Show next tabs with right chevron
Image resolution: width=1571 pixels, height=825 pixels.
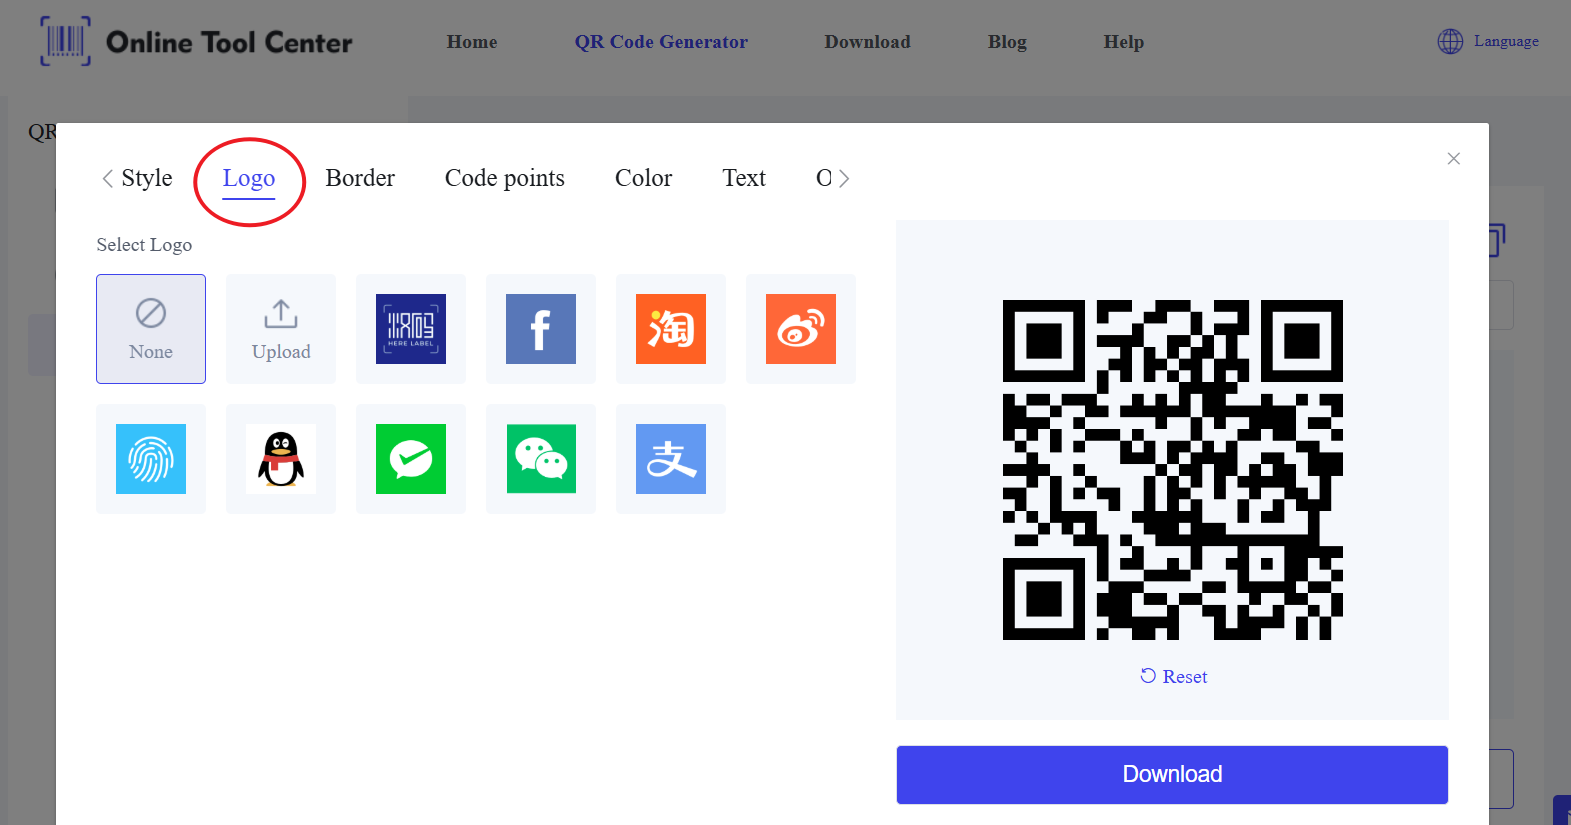coord(844,178)
